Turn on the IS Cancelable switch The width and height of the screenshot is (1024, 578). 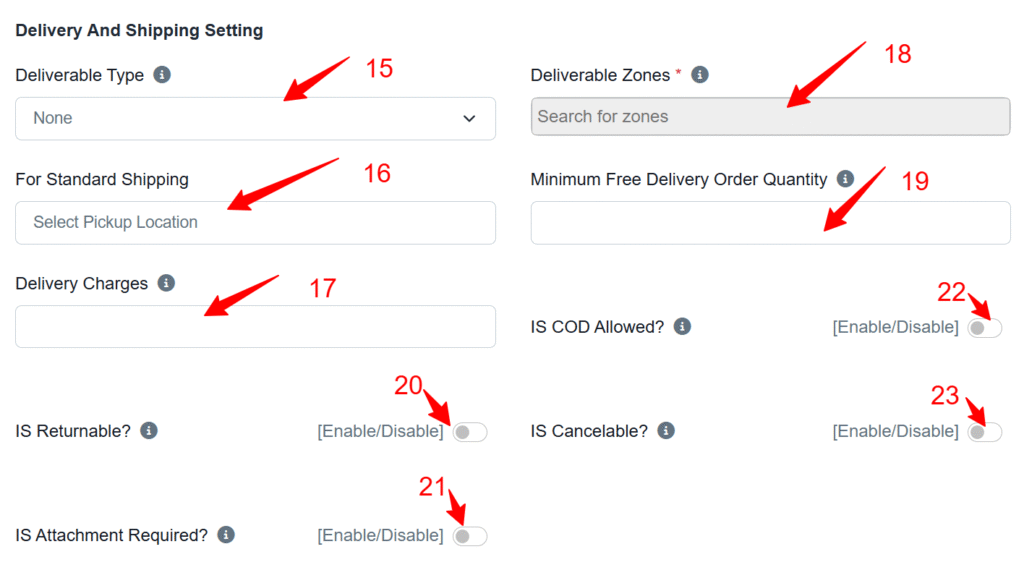[x=985, y=432]
